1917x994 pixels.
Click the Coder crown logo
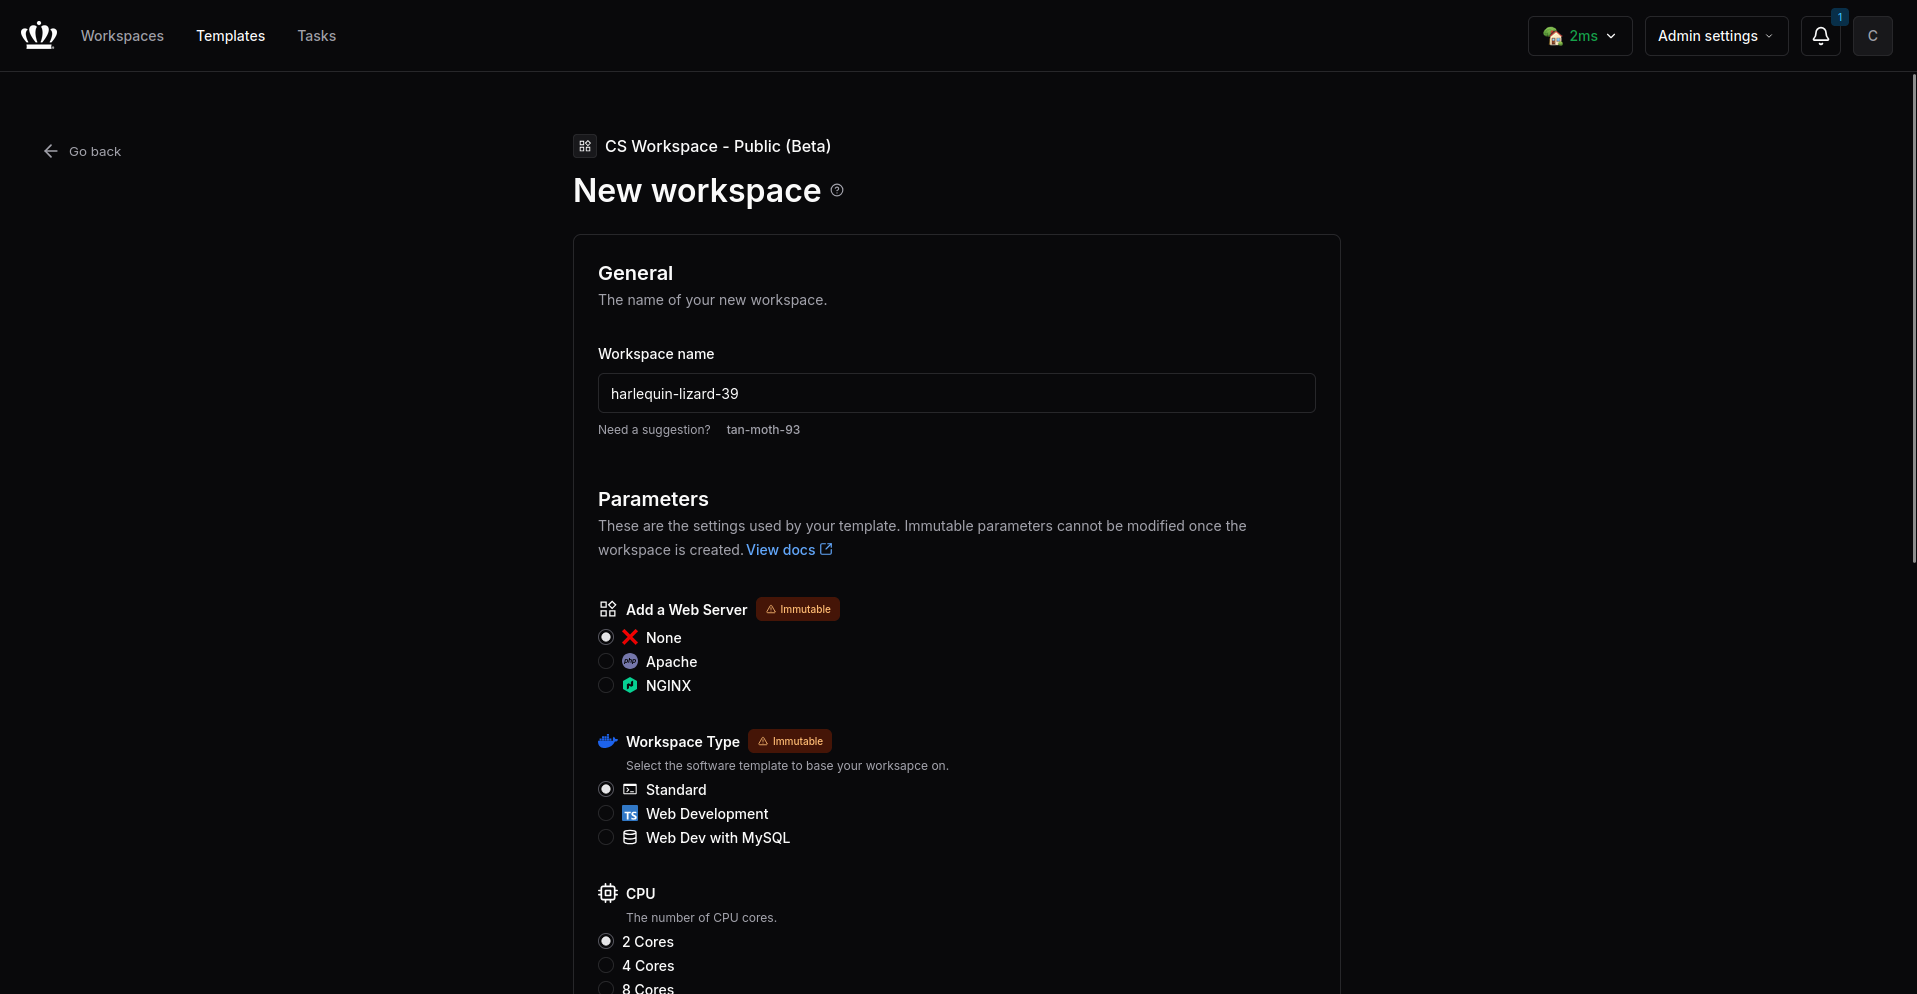point(39,36)
